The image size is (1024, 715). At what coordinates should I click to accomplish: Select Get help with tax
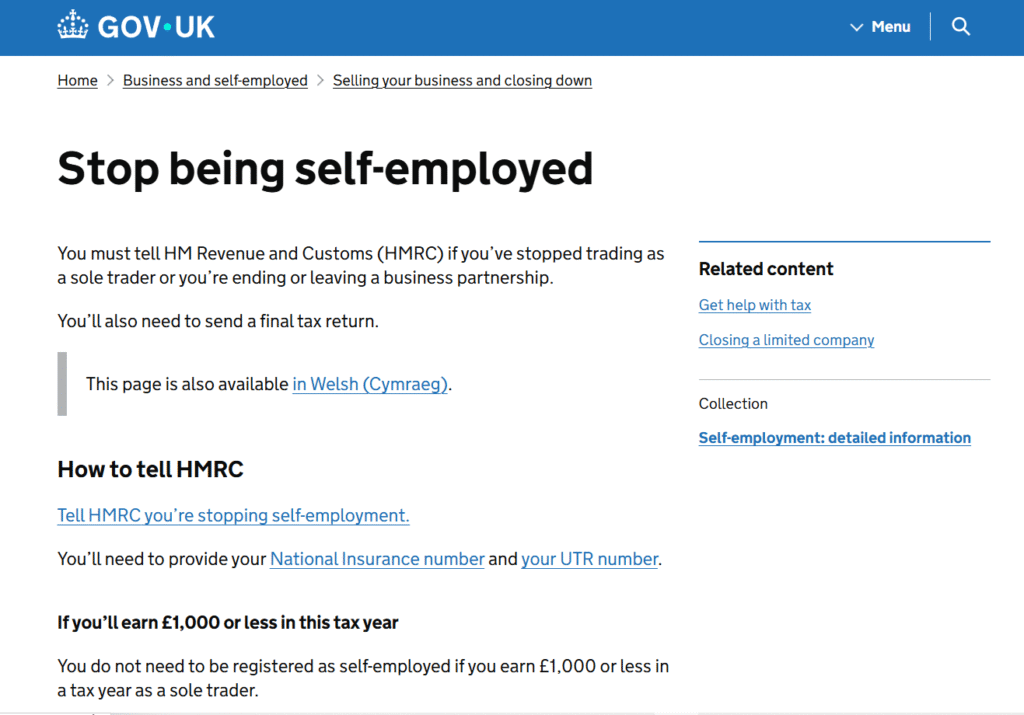click(754, 304)
